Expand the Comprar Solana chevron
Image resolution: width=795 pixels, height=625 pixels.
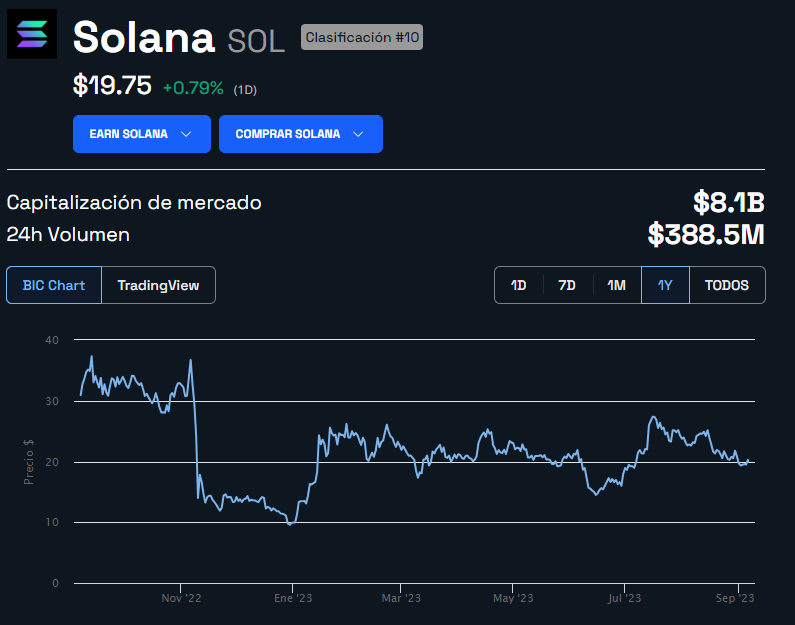358,134
